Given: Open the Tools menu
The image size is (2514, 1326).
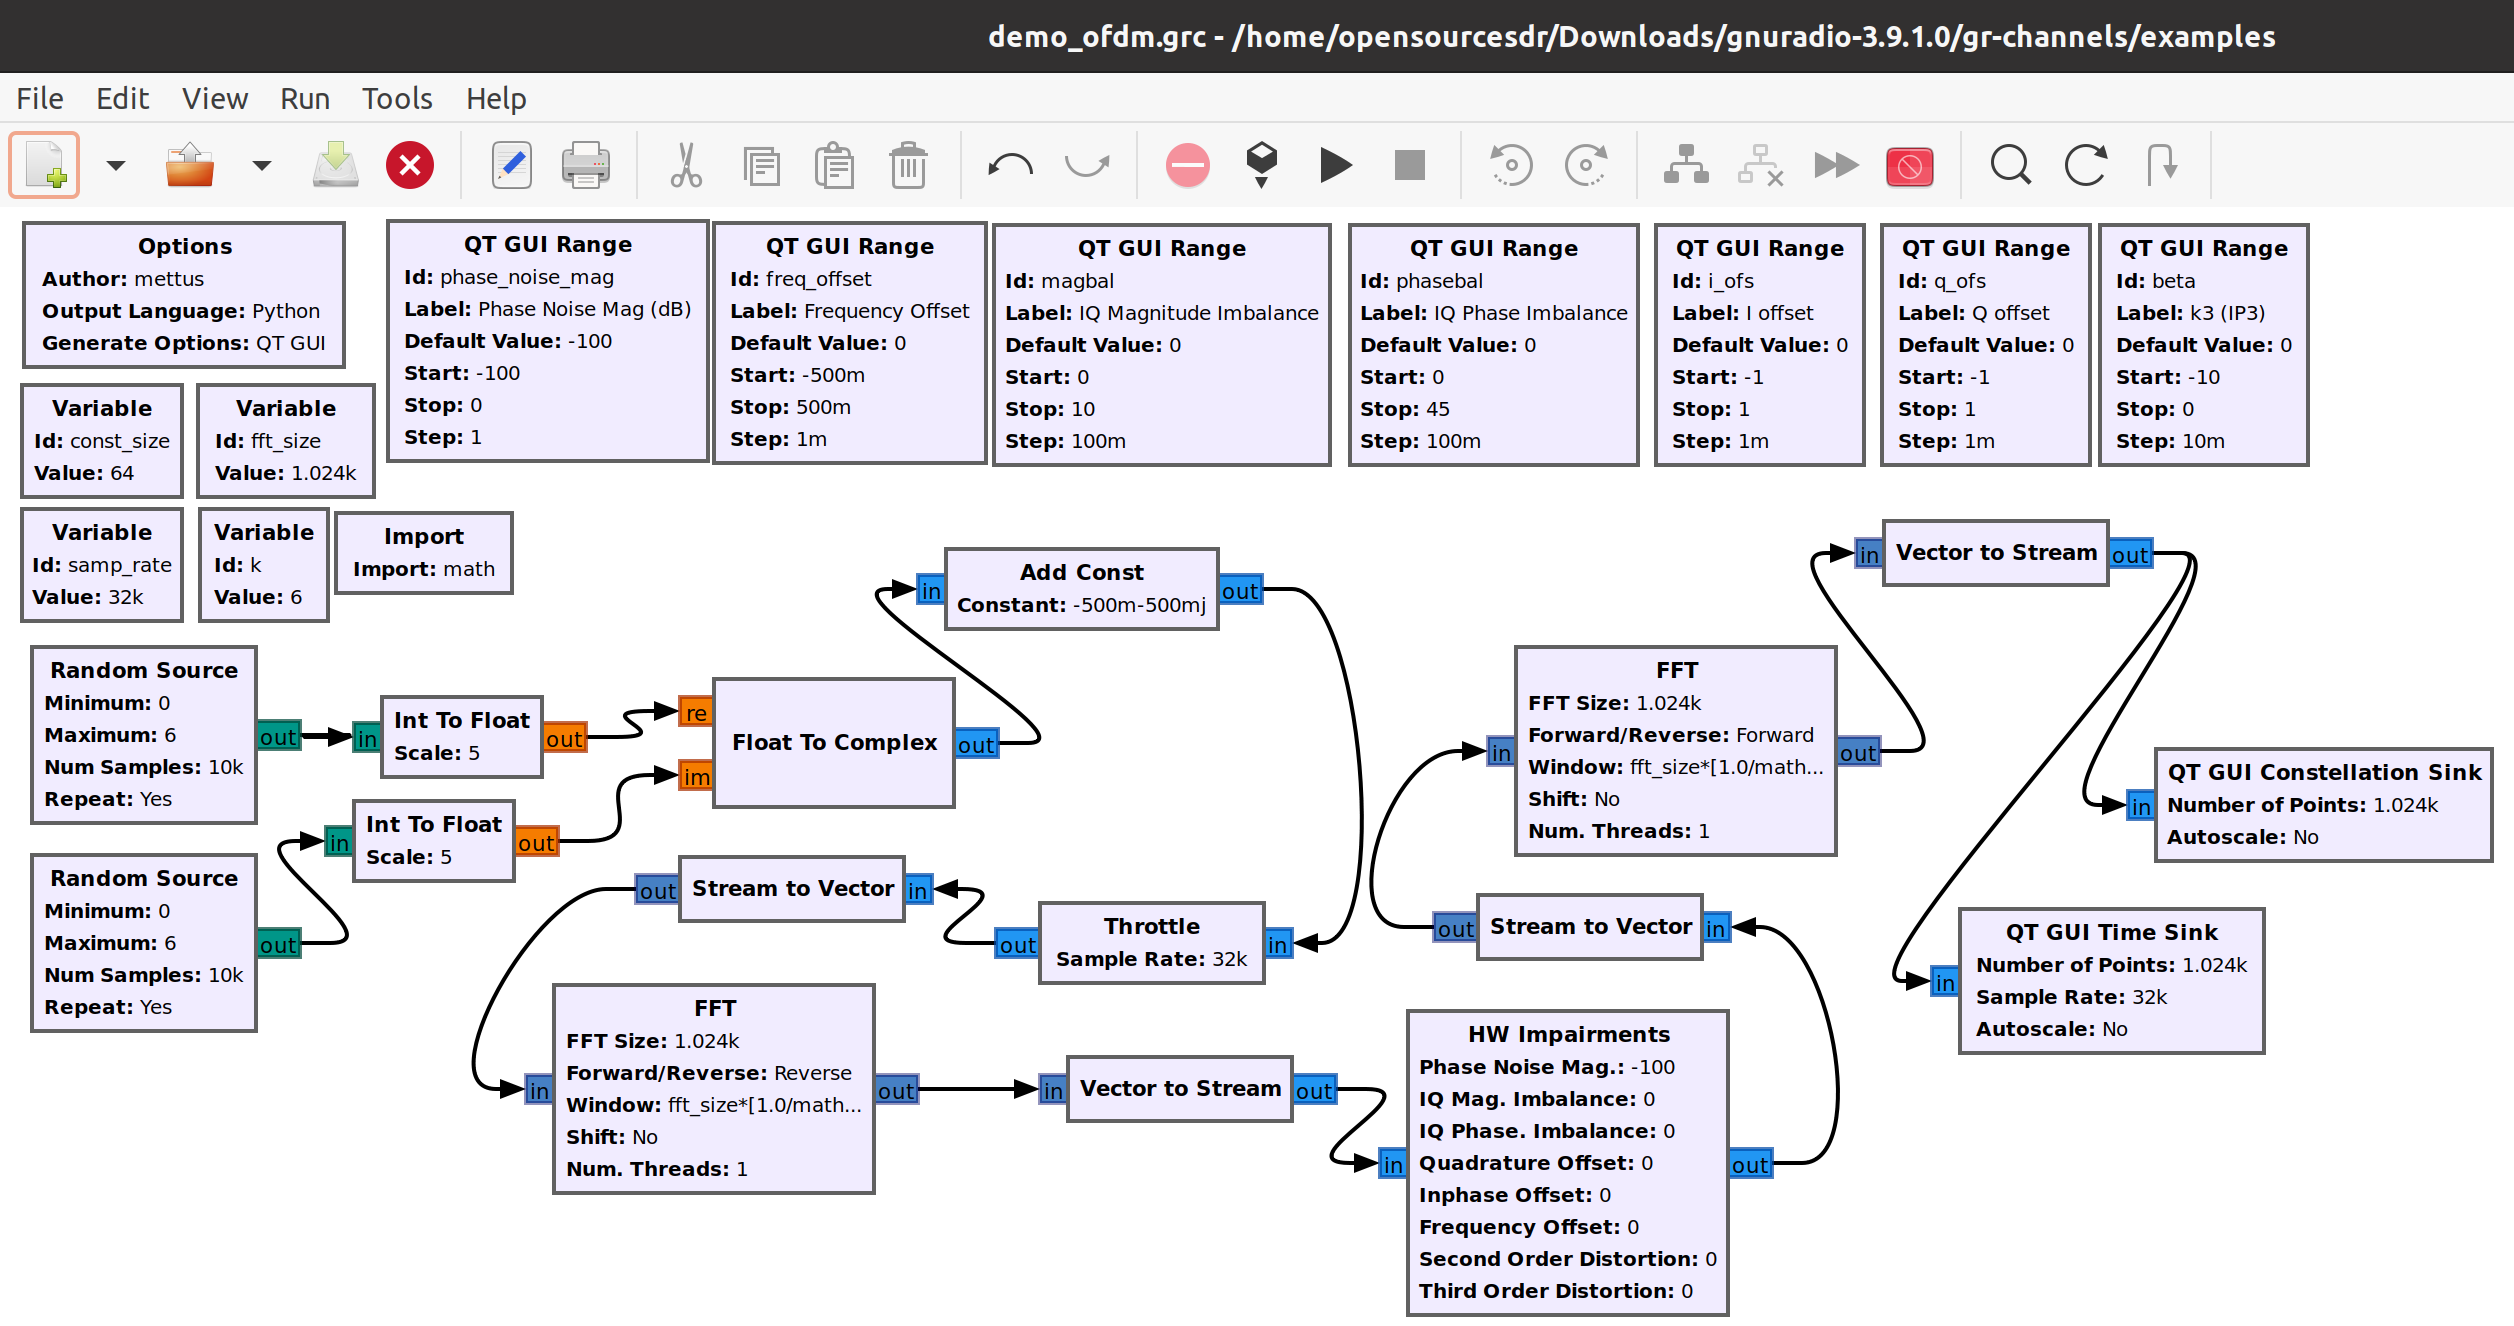Looking at the screenshot, I should (397, 99).
